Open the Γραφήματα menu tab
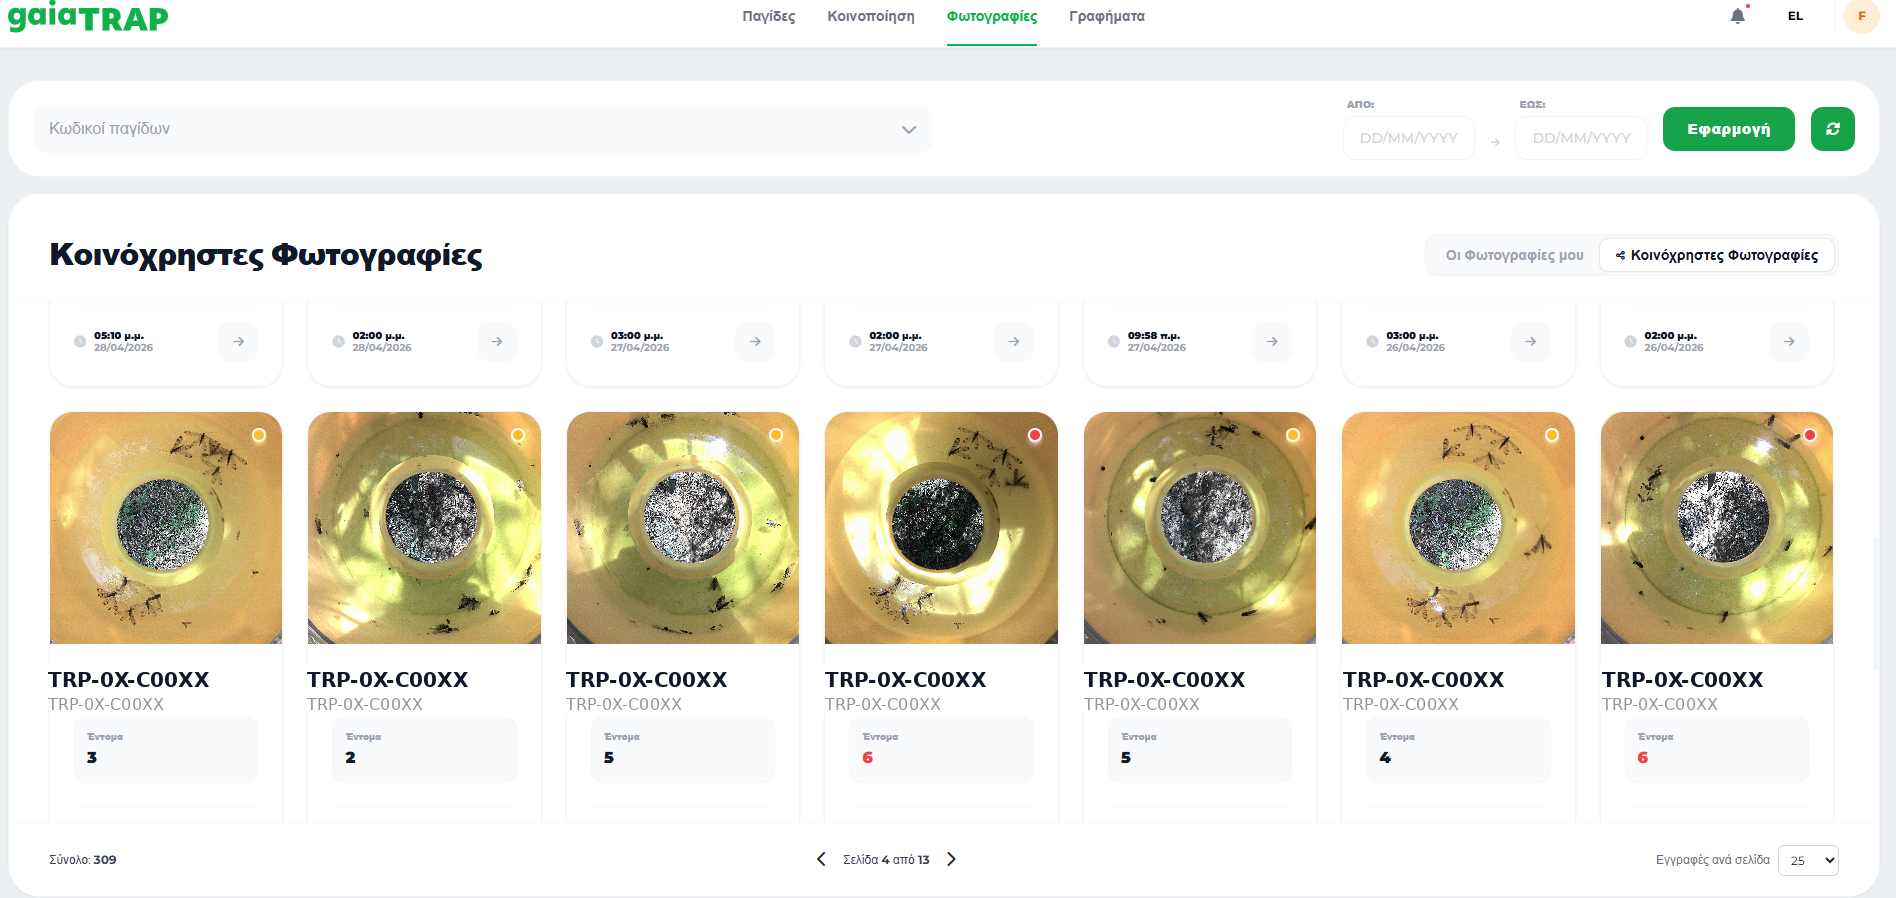Image resolution: width=1896 pixels, height=898 pixels. [1107, 17]
